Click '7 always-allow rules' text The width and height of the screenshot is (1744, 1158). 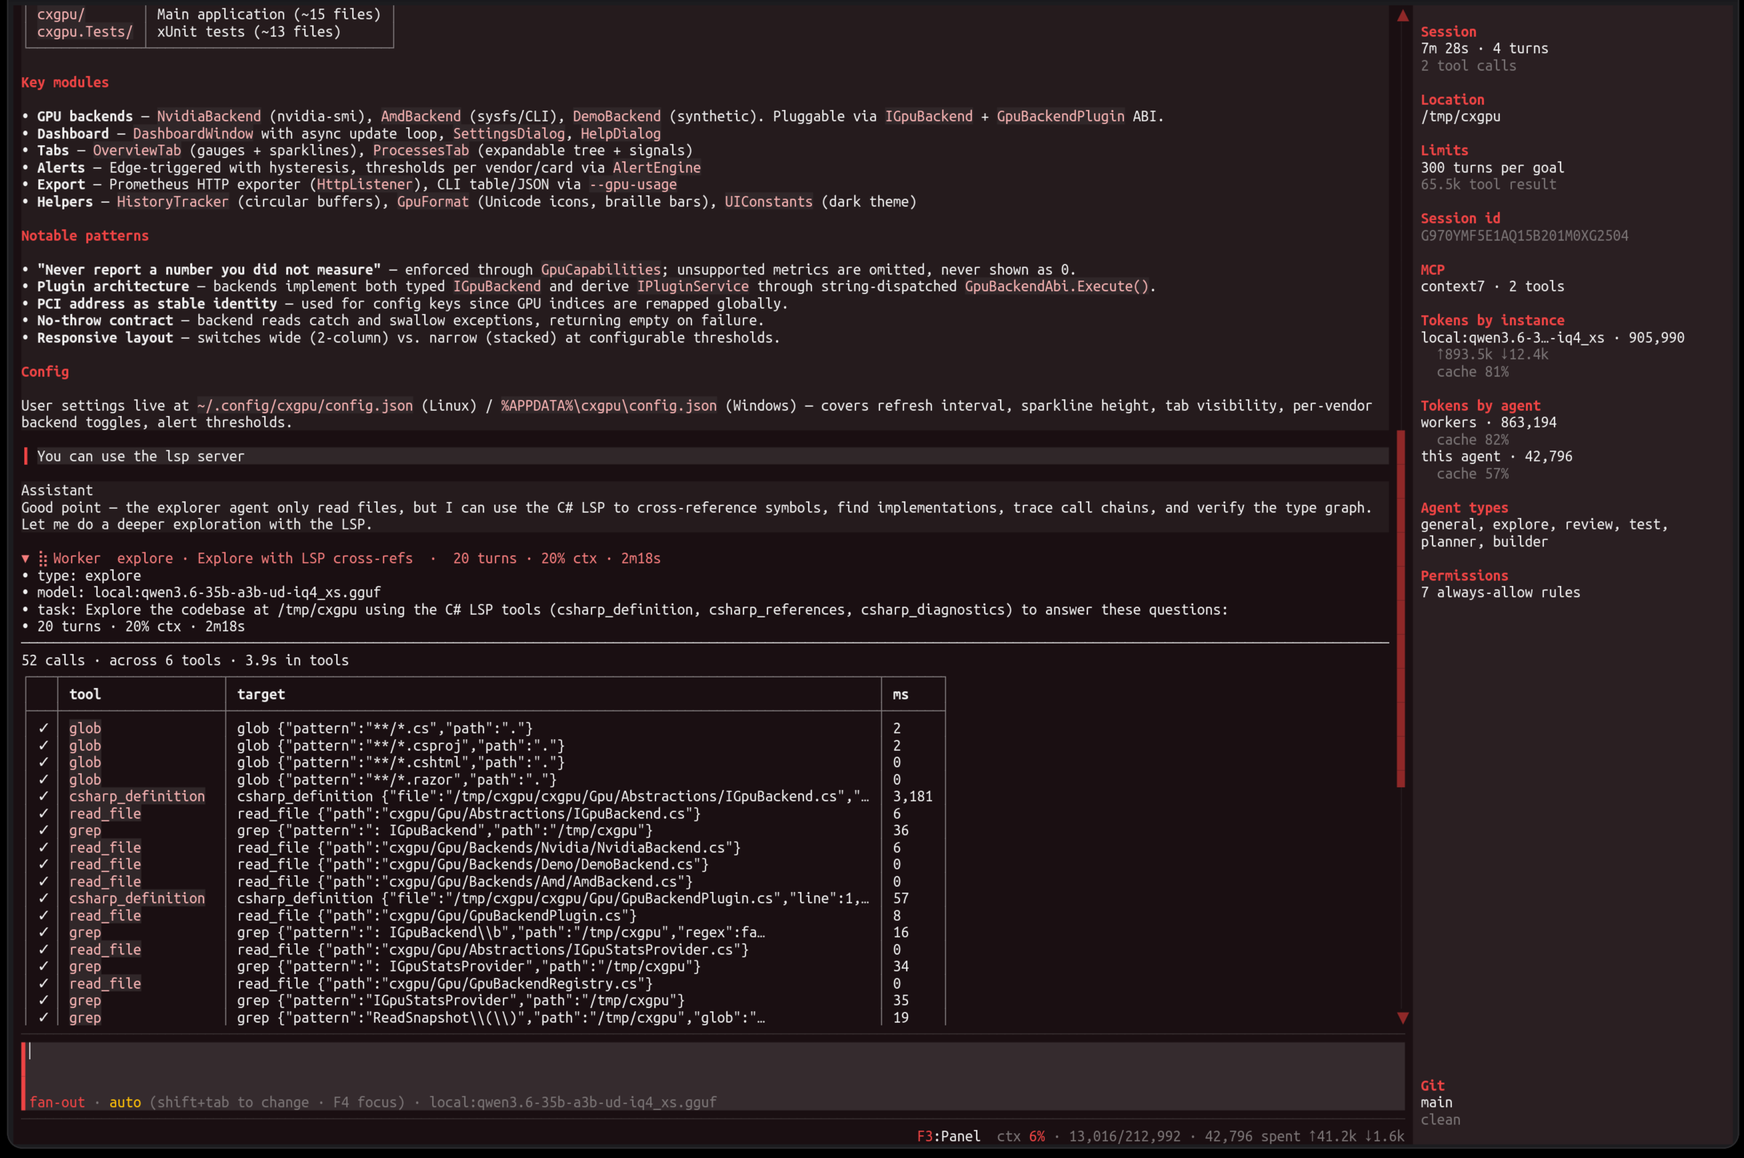[x=1500, y=592]
